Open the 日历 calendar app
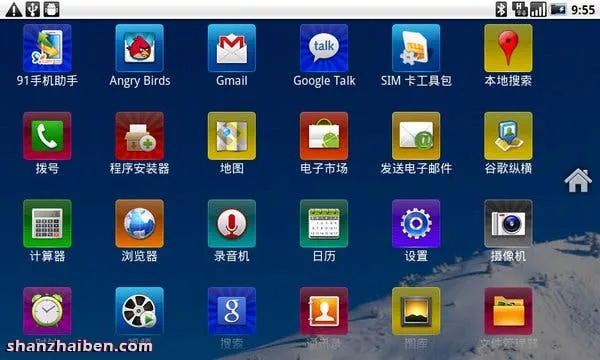Viewport: 600px width, 360px height. coord(324,223)
